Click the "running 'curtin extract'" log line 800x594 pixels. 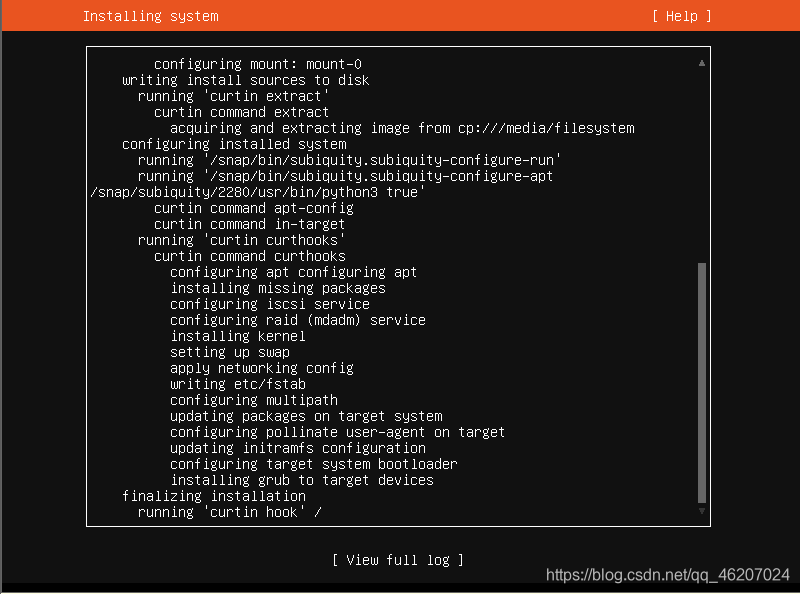coord(233,96)
